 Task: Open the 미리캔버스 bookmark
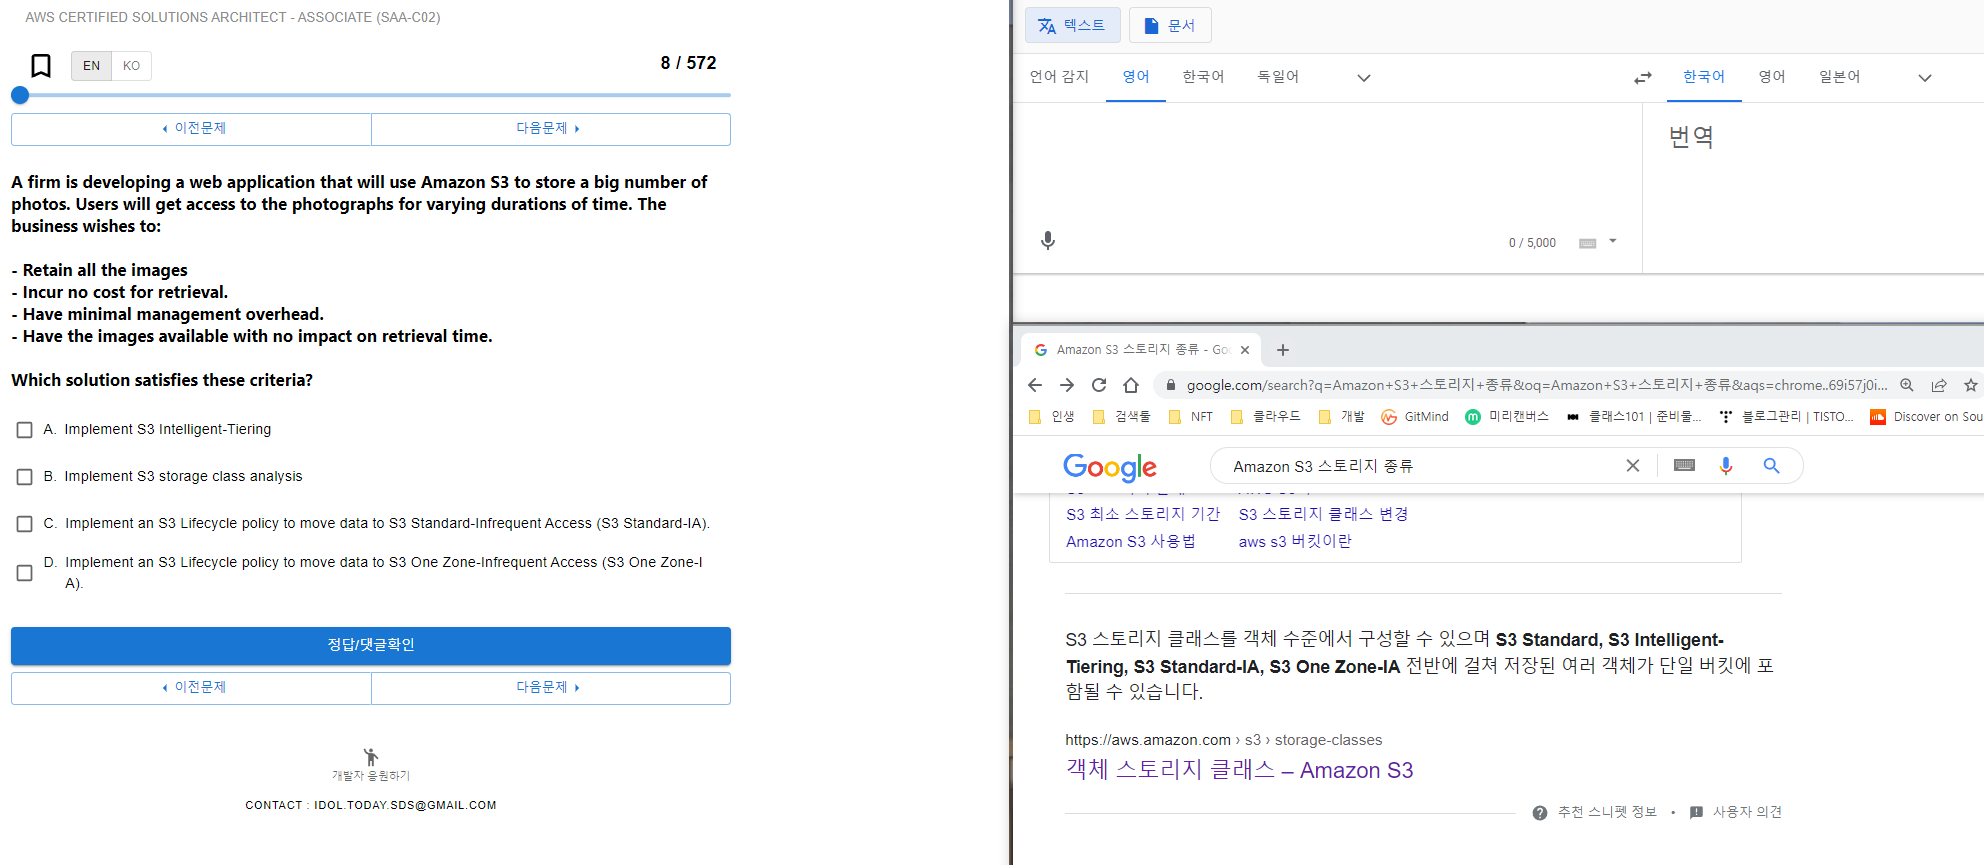1507,417
